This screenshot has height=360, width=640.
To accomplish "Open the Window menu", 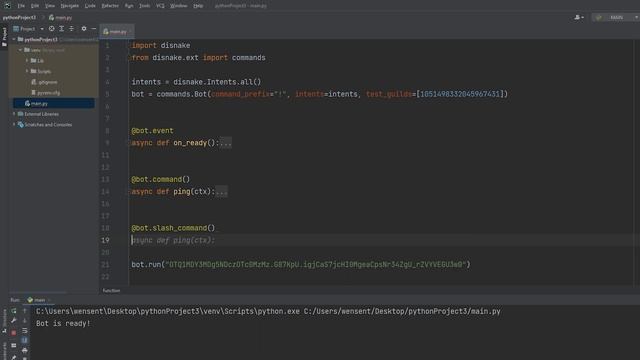I will coord(179,6).
